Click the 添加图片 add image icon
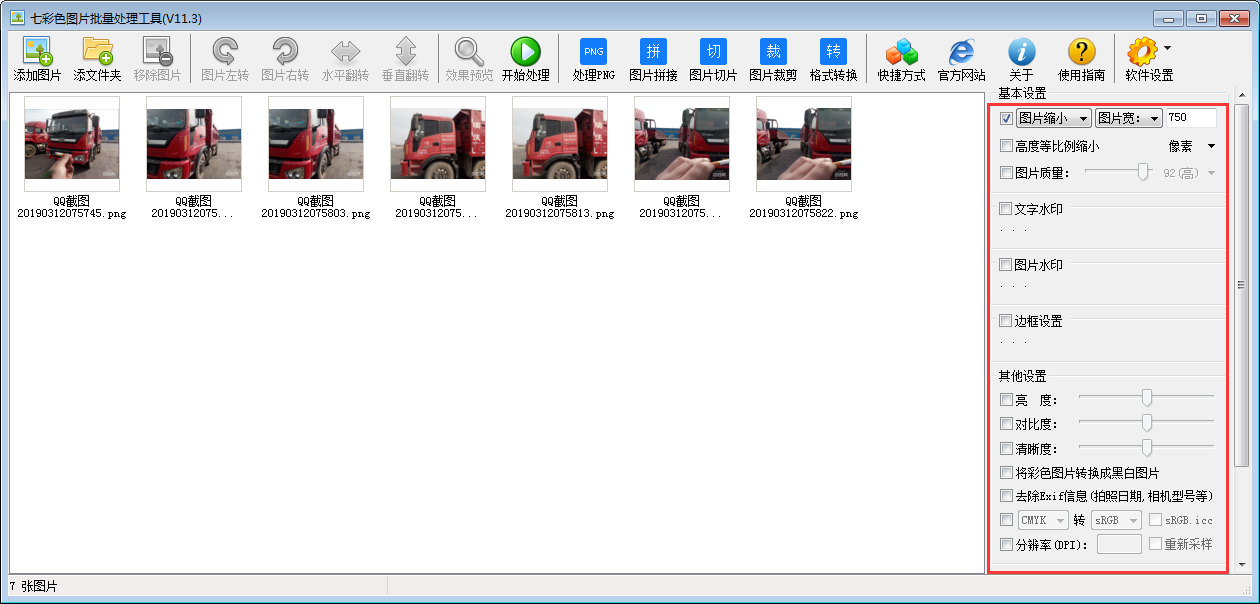This screenshot has height=604, width=1260. (37, 53)
